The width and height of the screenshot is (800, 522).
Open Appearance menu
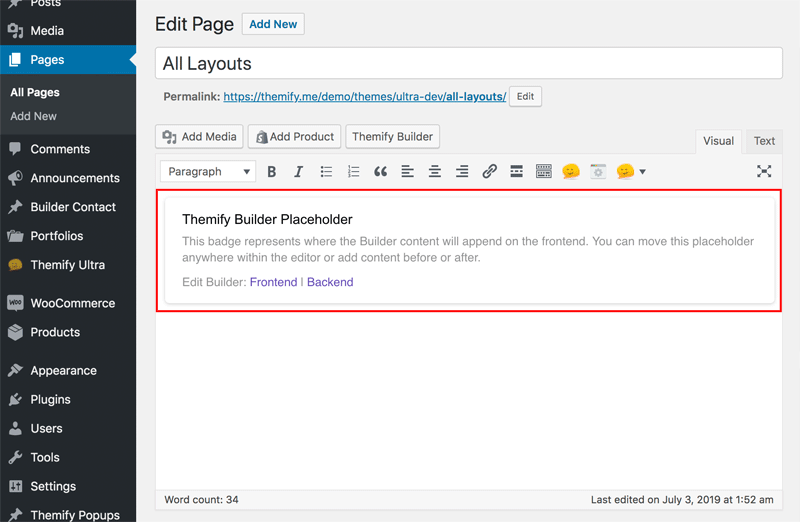[68, 370]
